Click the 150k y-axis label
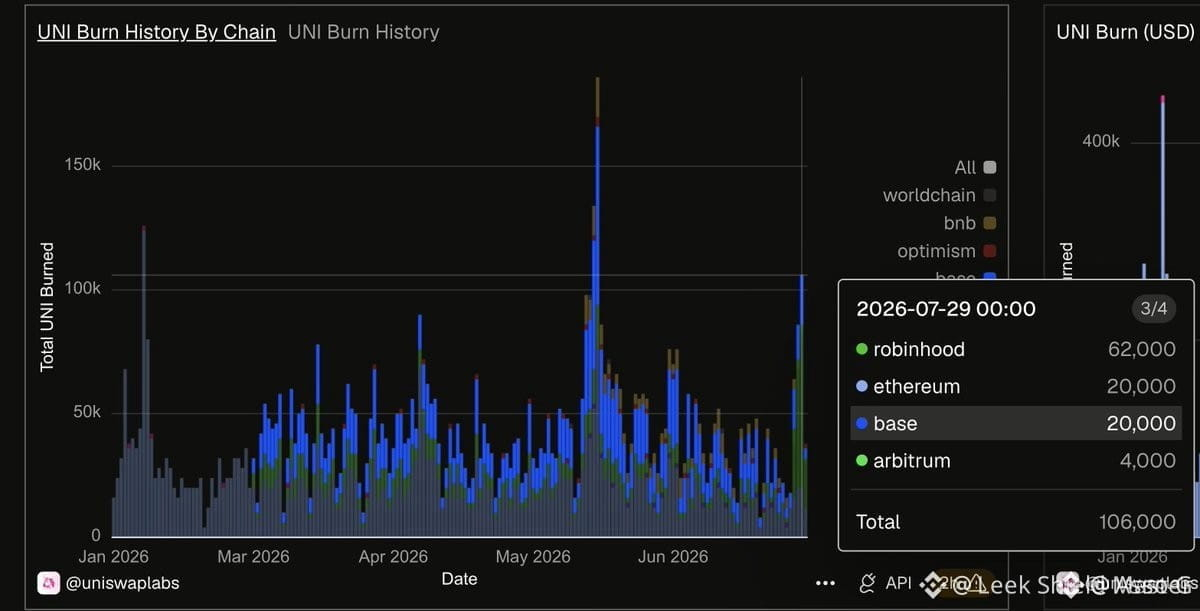 pos(82,165)
